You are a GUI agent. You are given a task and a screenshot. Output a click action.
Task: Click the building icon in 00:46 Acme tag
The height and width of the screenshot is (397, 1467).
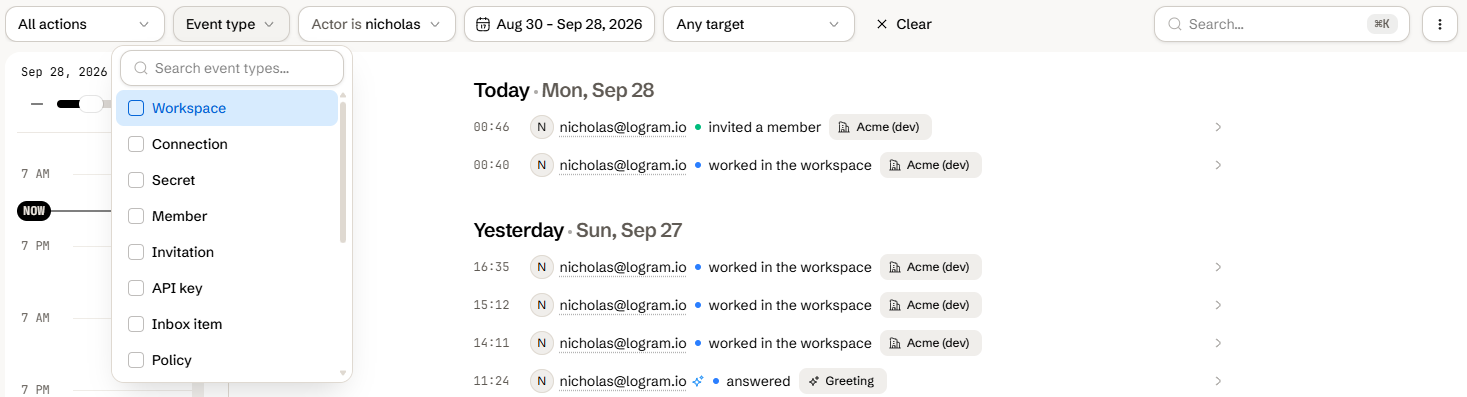click(x=844, y=127)
